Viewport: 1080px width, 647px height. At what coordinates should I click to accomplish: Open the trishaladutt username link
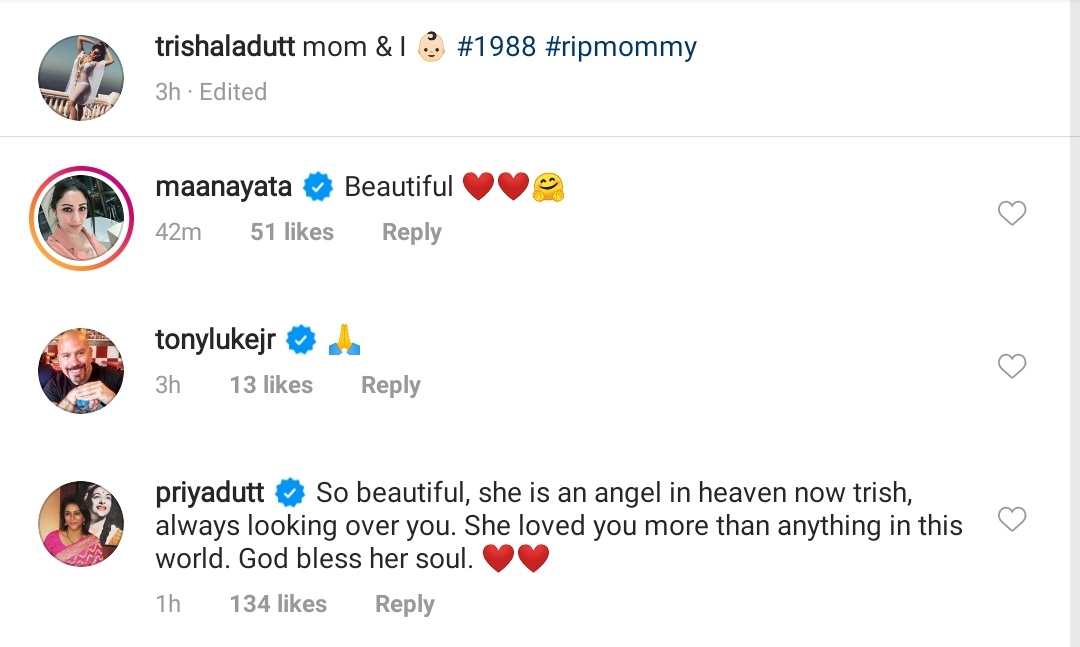[x=225, y=47]
